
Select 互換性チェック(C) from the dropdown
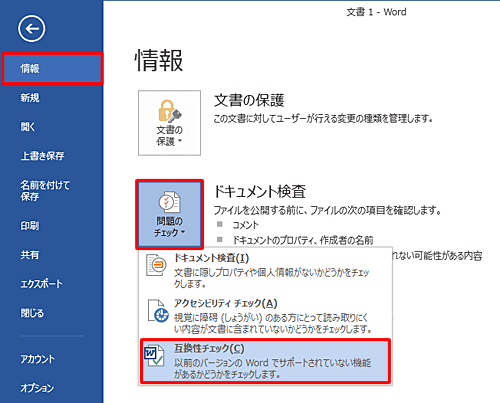(265, 361)
